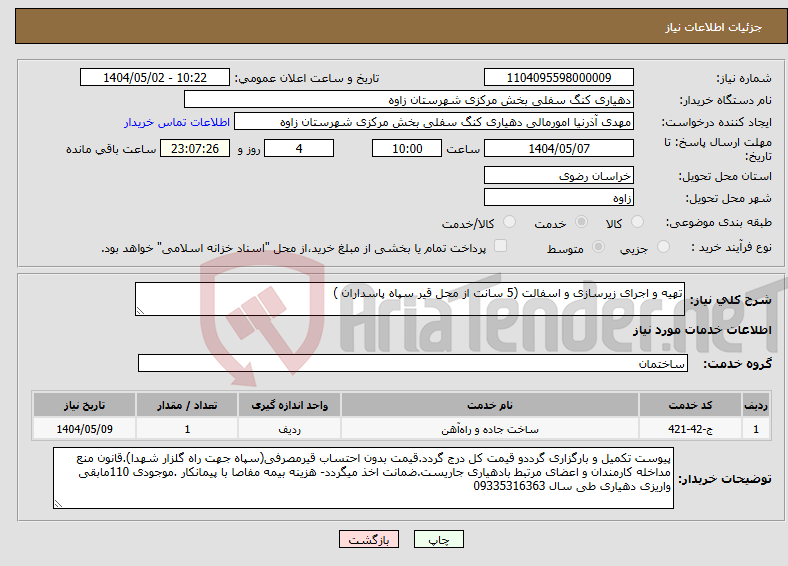
Task: Click the بازگشت back button
Action: point(368,539)
